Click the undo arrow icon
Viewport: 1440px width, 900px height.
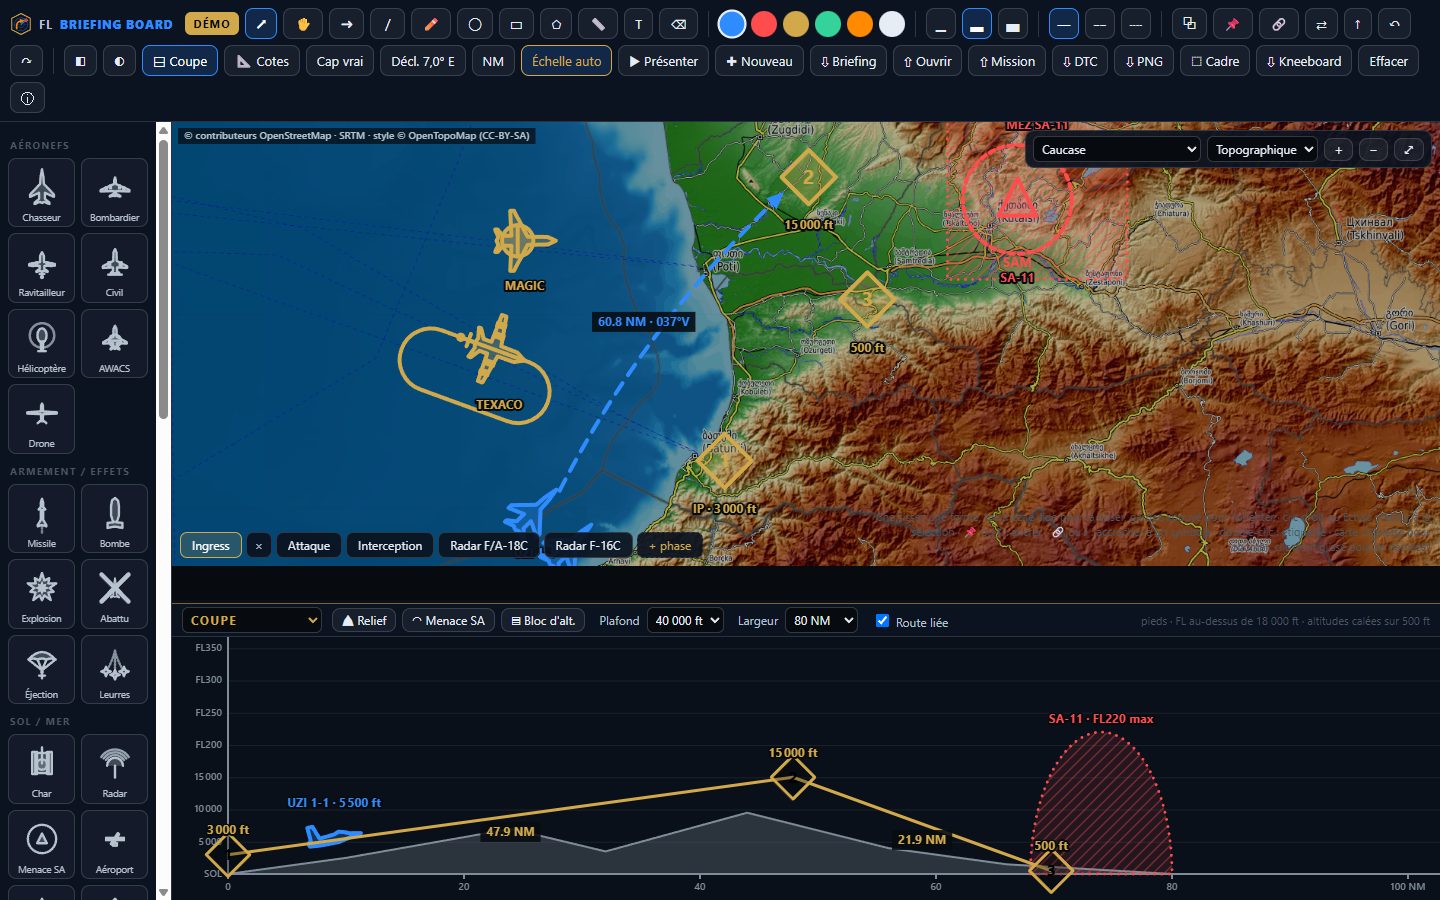[1394, 24]
